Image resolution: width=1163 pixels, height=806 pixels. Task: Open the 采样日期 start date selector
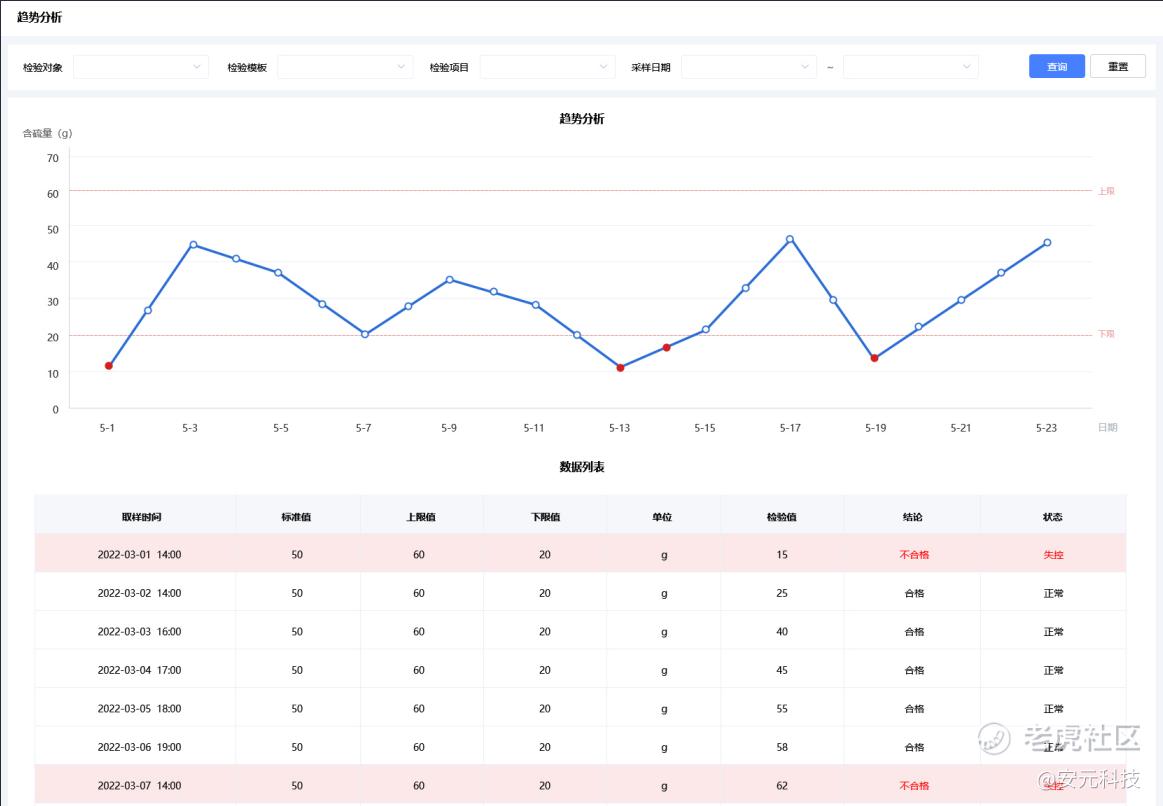click(x=748, y=67)
